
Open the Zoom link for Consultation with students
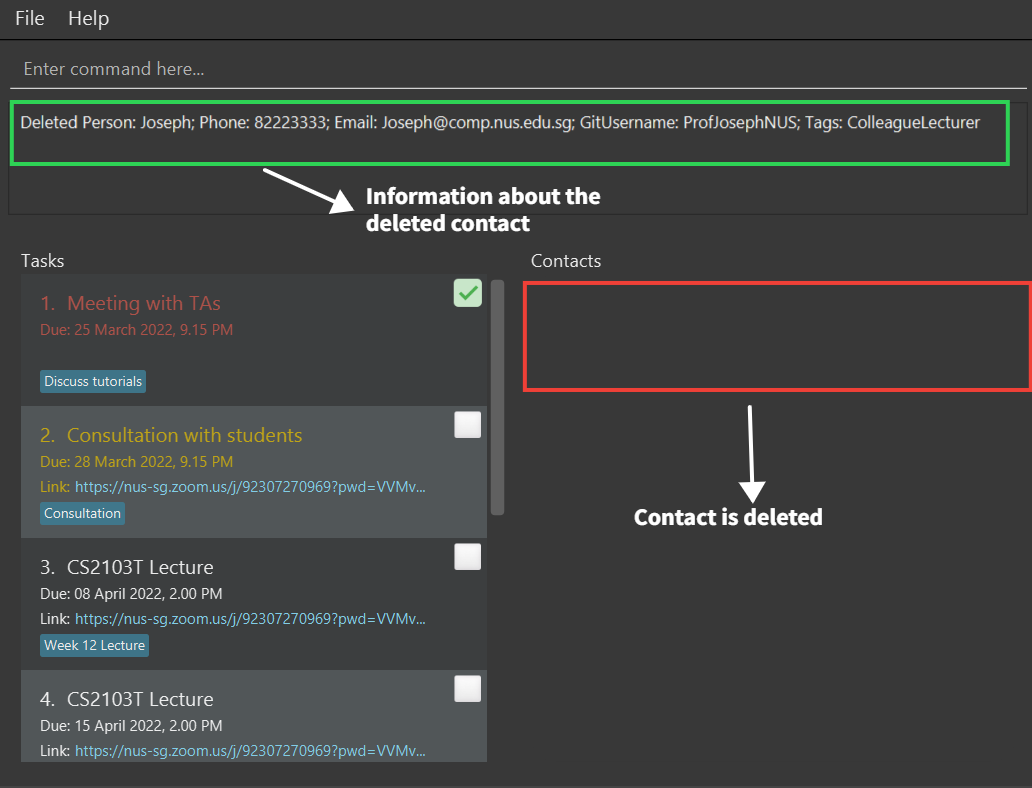[x=250, y=487]
